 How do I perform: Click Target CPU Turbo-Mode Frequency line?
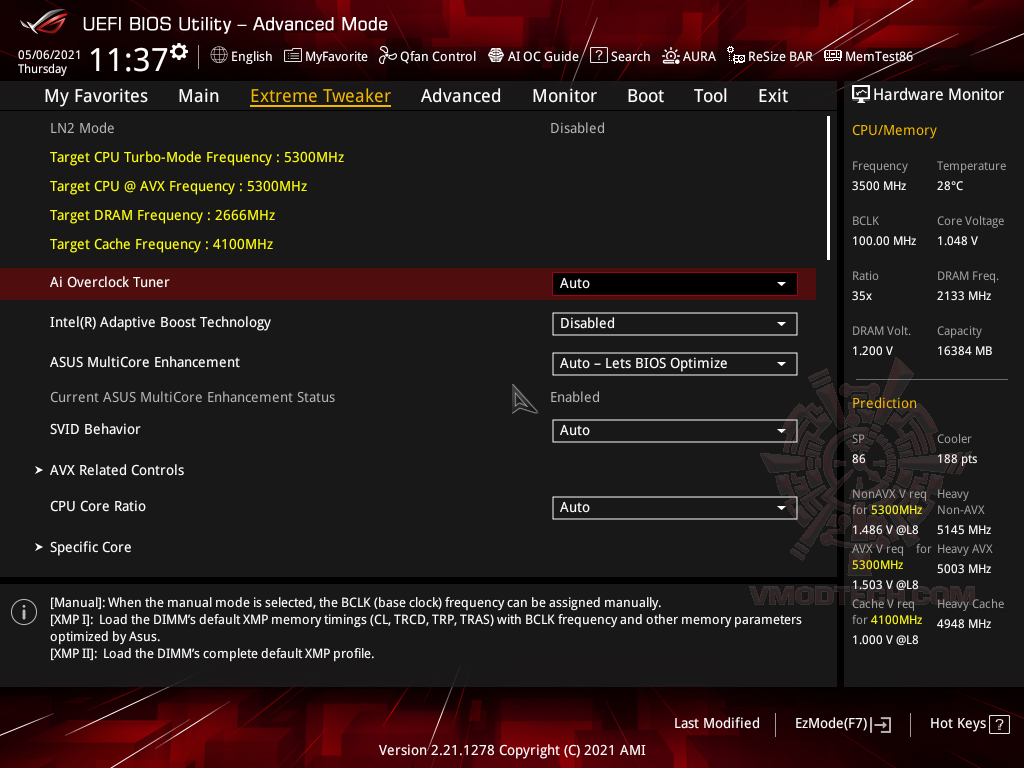coord(197,157)
